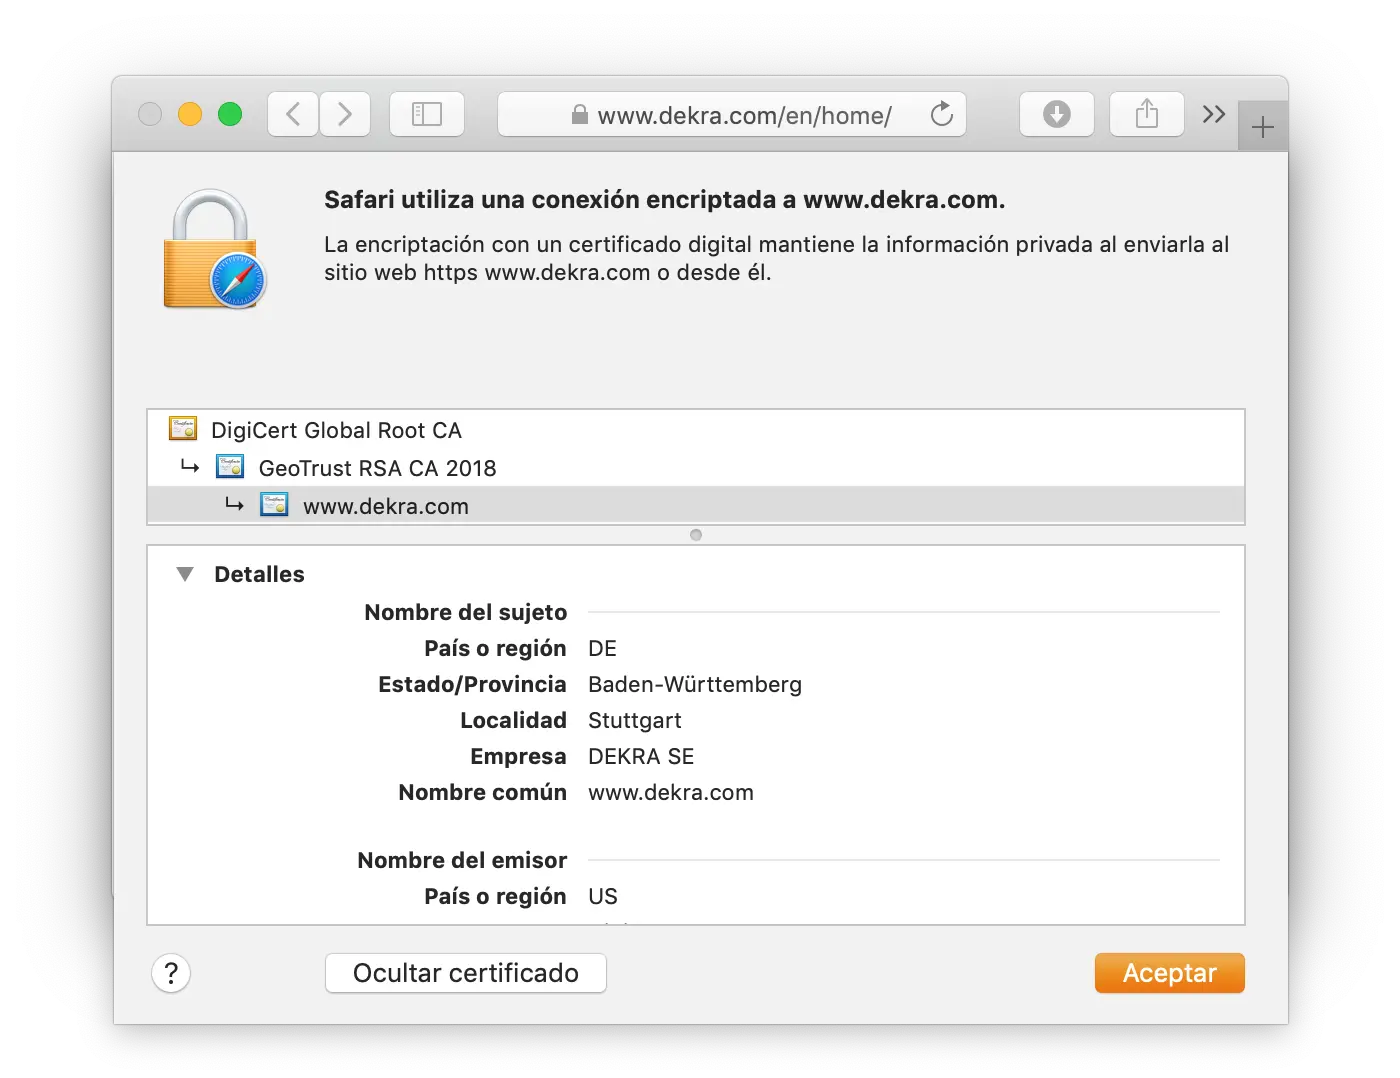Toggle the Safari sidebar button

click(427, 114)
